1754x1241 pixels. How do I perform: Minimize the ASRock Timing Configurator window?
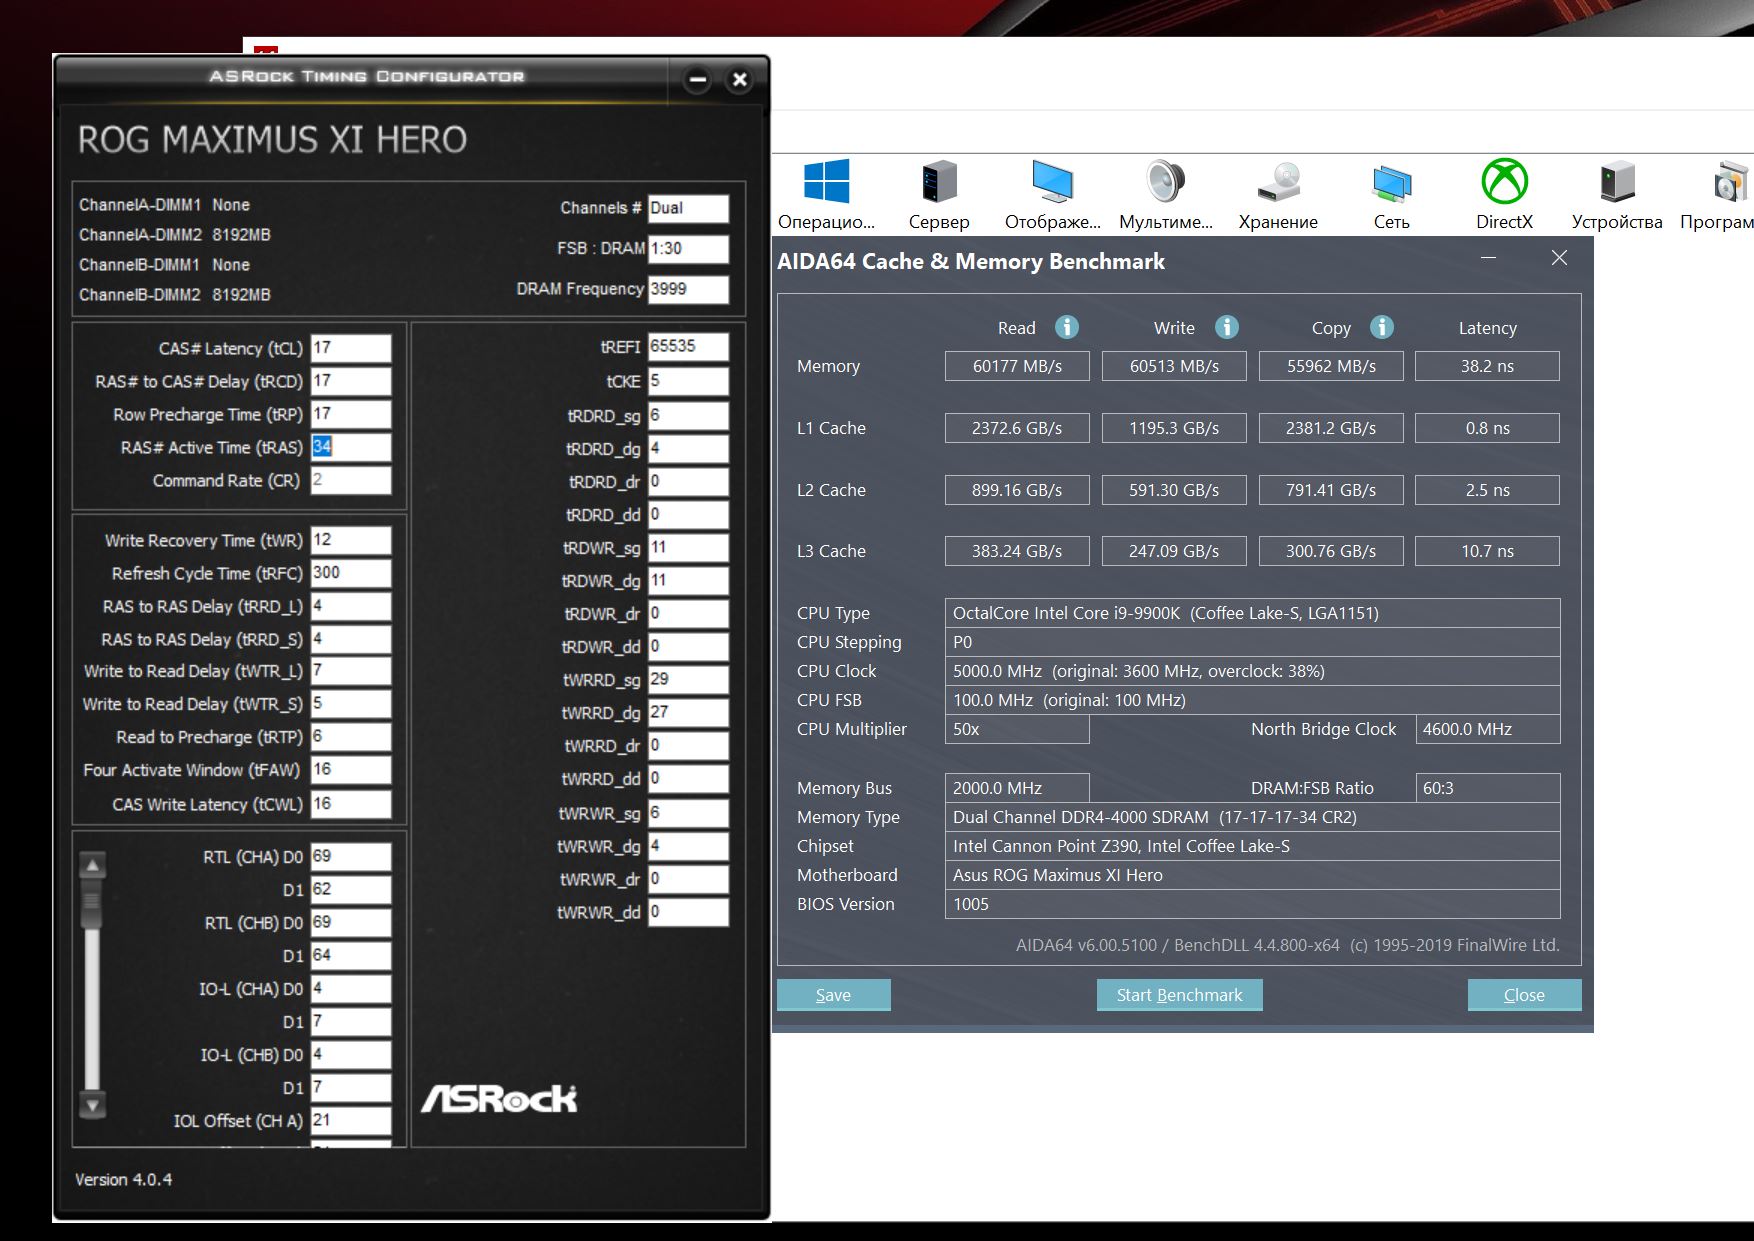pos(698,79)
